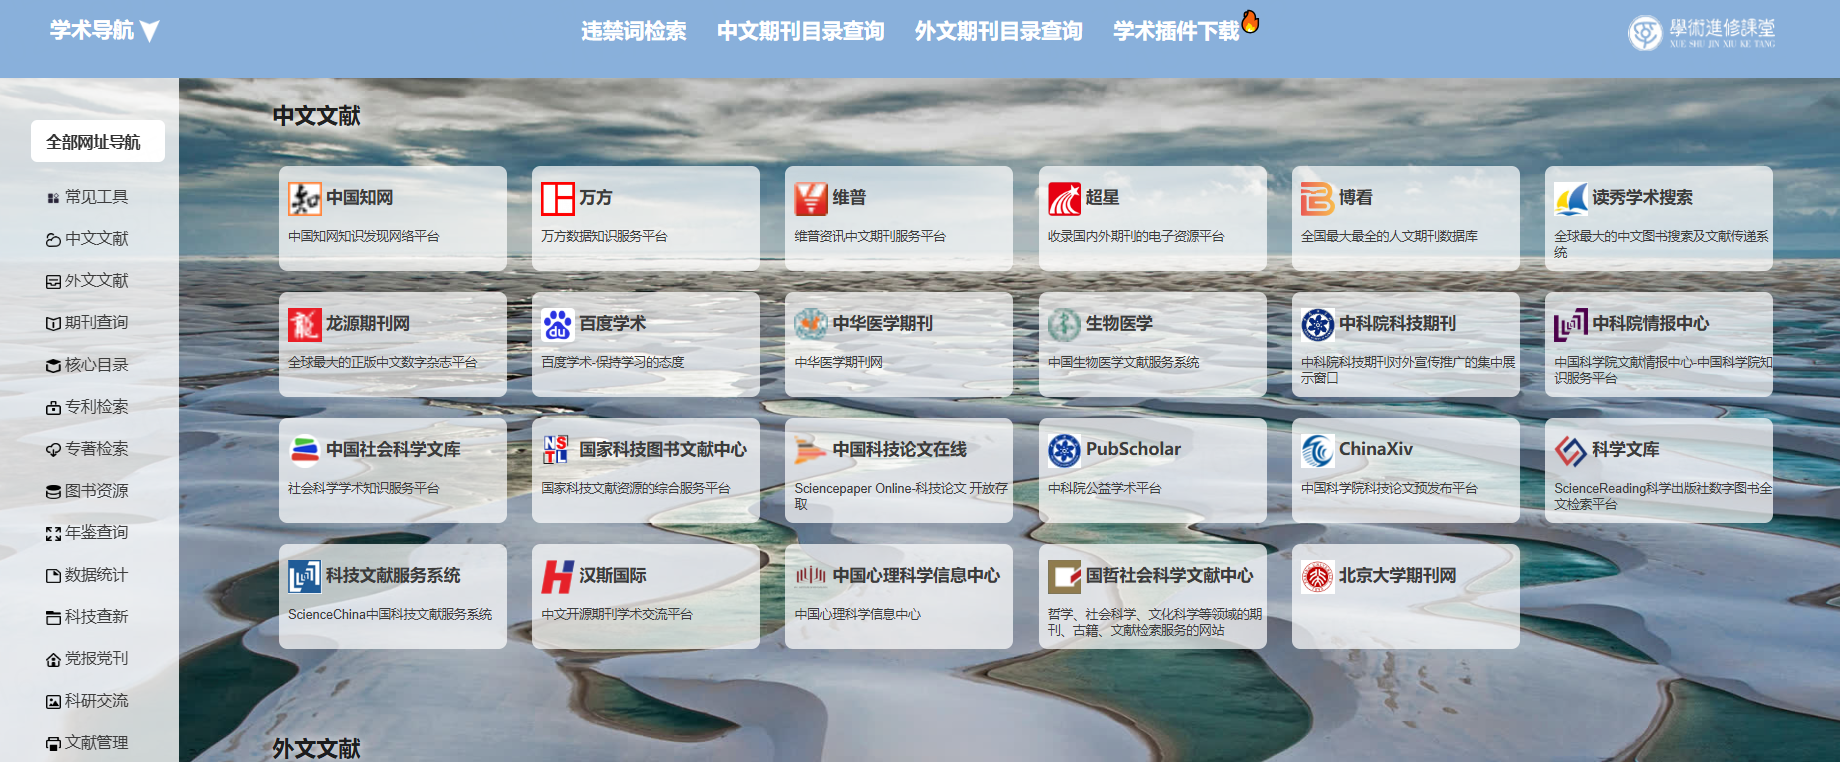Screen dimensions: 1840x762
Task: Open 数据统计 in sidebar
Action: click(88, 575)
